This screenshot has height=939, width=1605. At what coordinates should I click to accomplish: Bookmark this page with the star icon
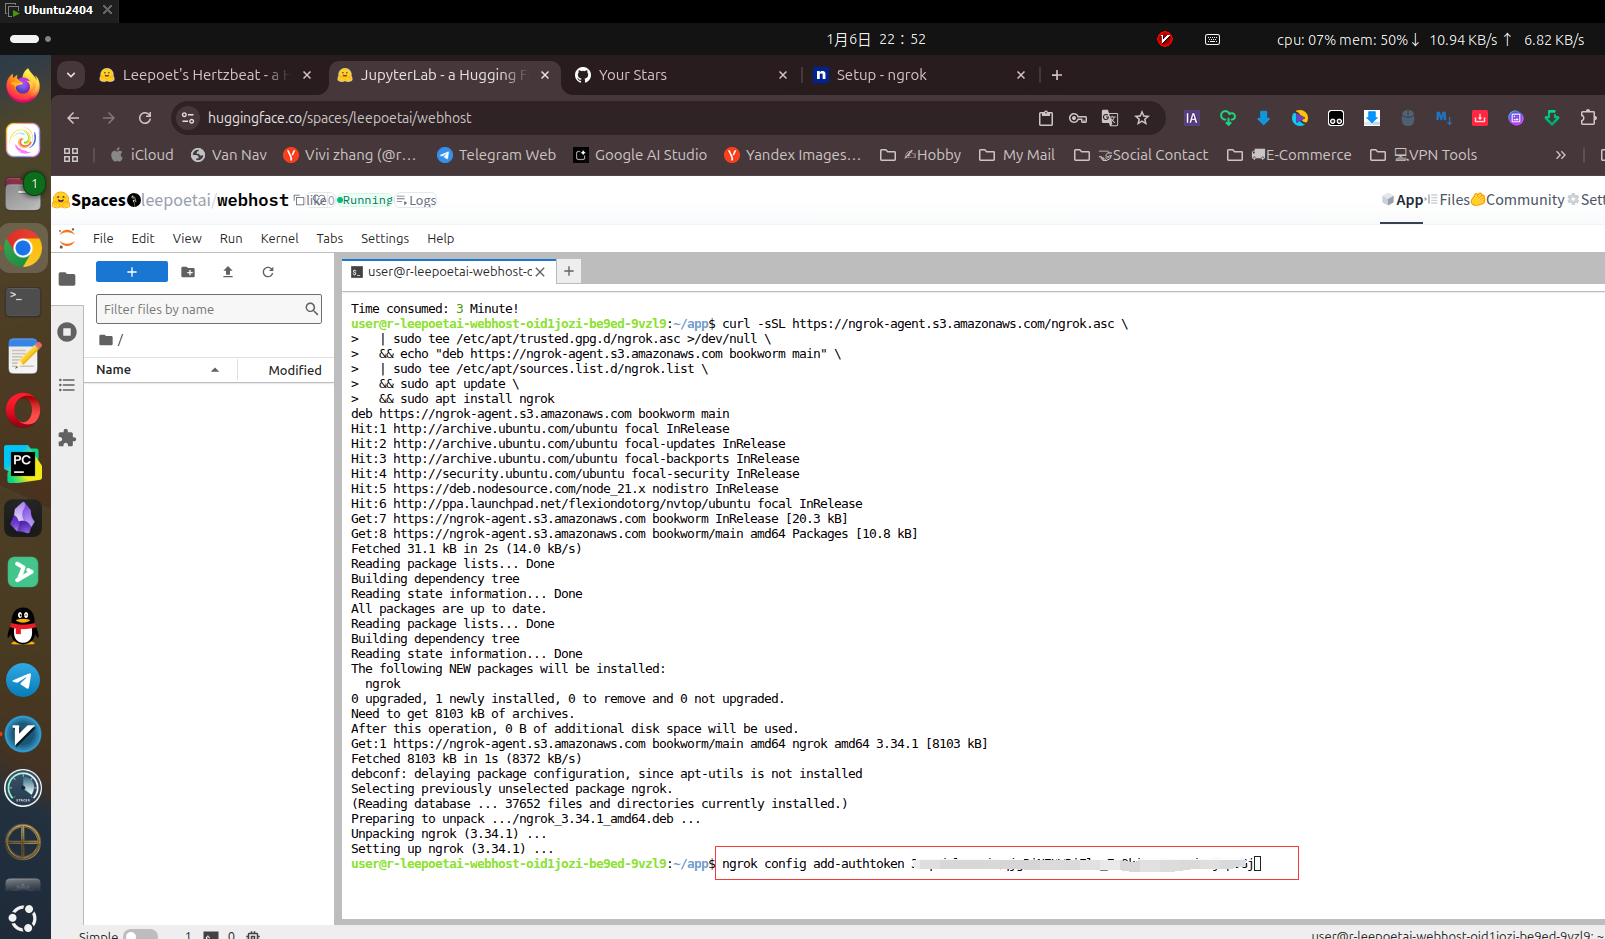[1142, 118]
